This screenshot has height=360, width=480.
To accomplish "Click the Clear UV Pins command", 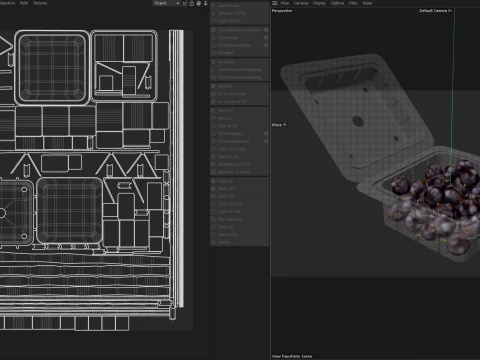I will (239, 21).
